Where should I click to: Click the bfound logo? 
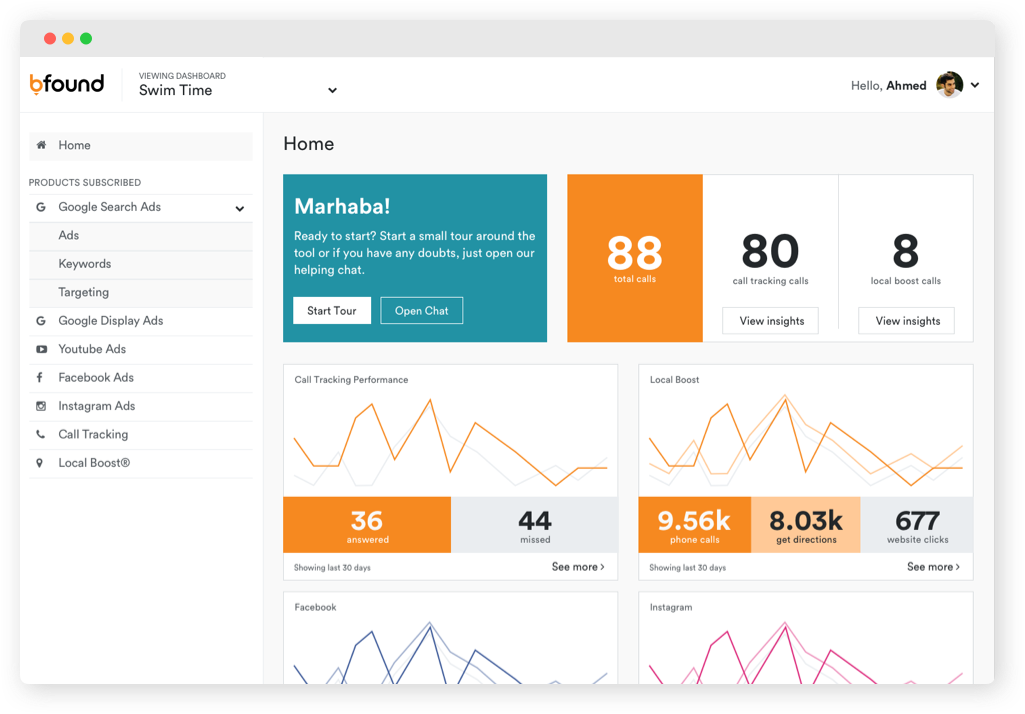click(67, 84)
